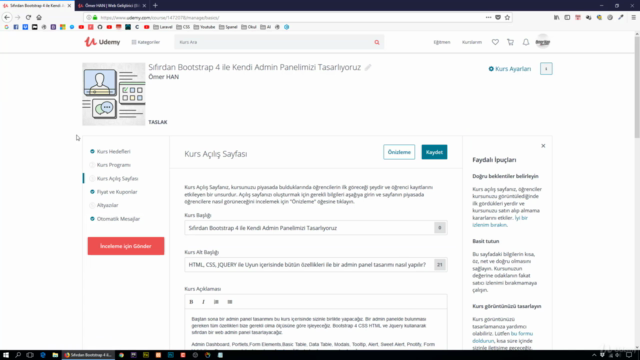Viewport: 640px width, 360px height.
Task: Open the GitHub bookmark icon
Action: (x=100, y=27)
